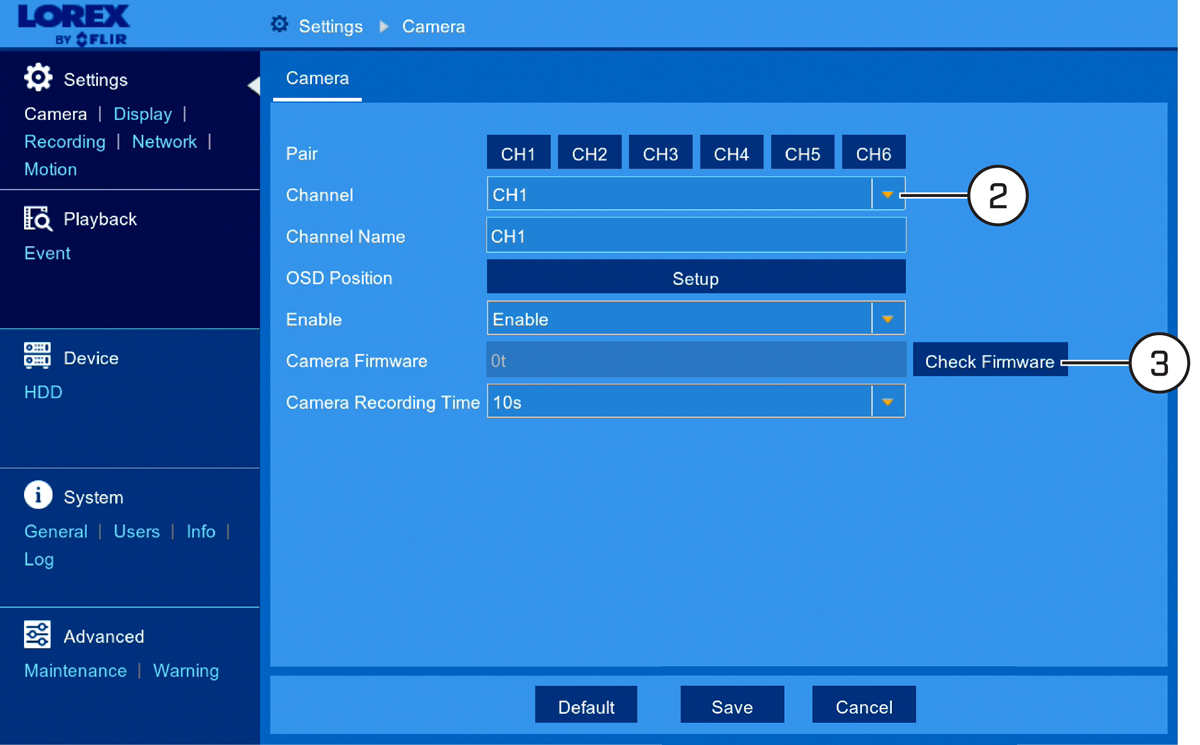Open Network settings

164,142
